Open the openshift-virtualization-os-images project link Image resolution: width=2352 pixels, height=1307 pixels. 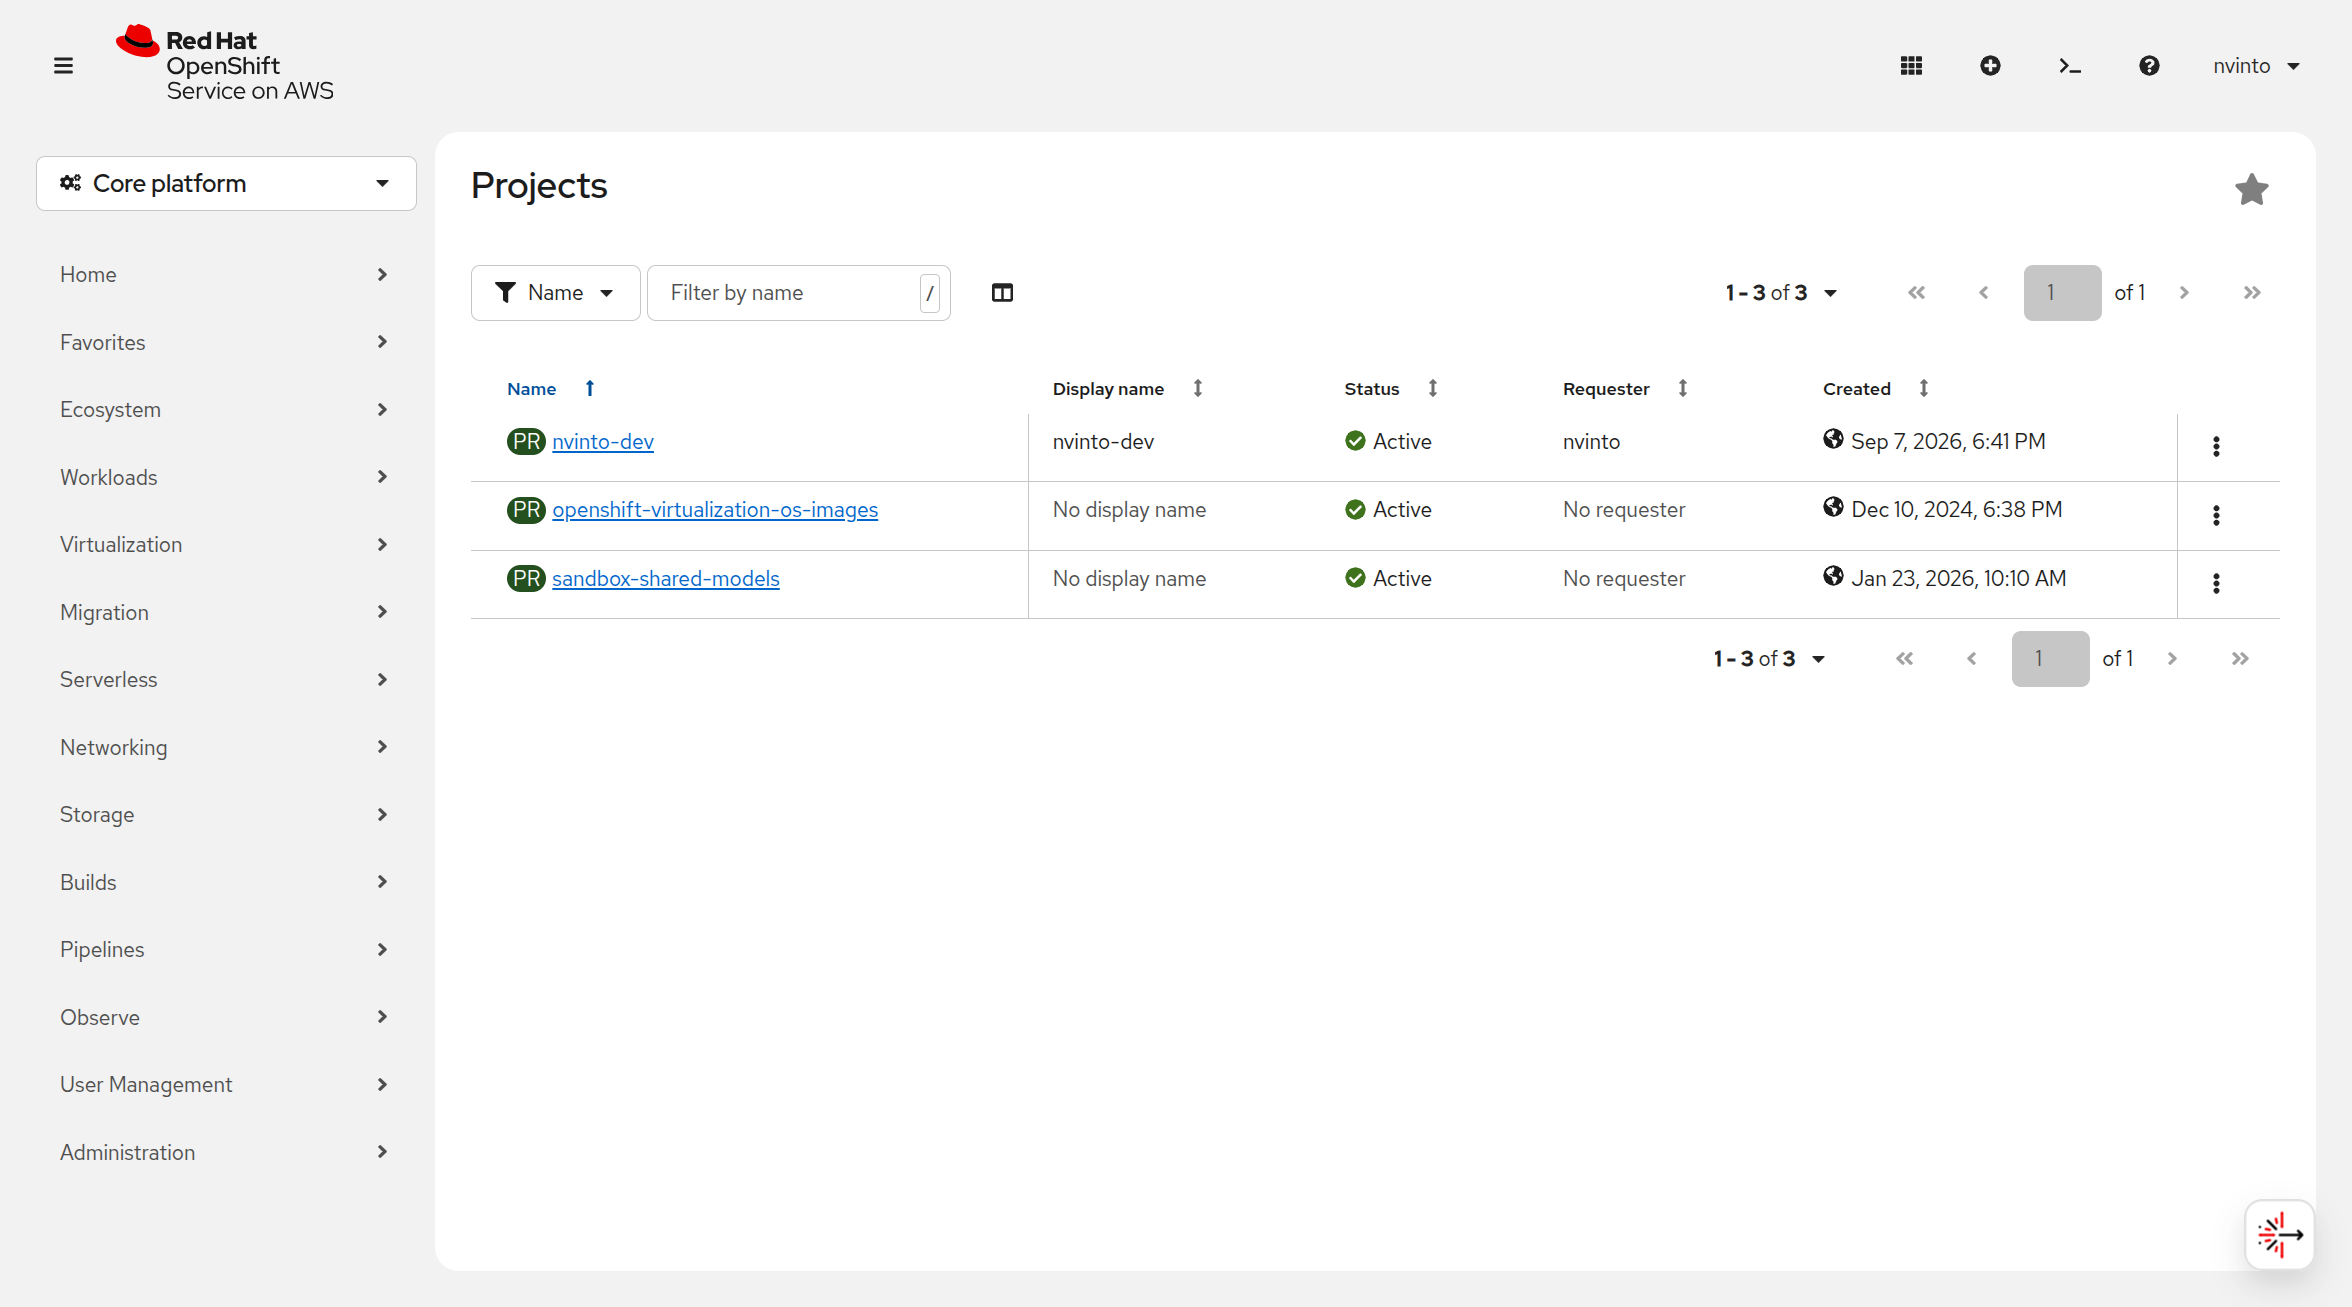click(715, 510)
